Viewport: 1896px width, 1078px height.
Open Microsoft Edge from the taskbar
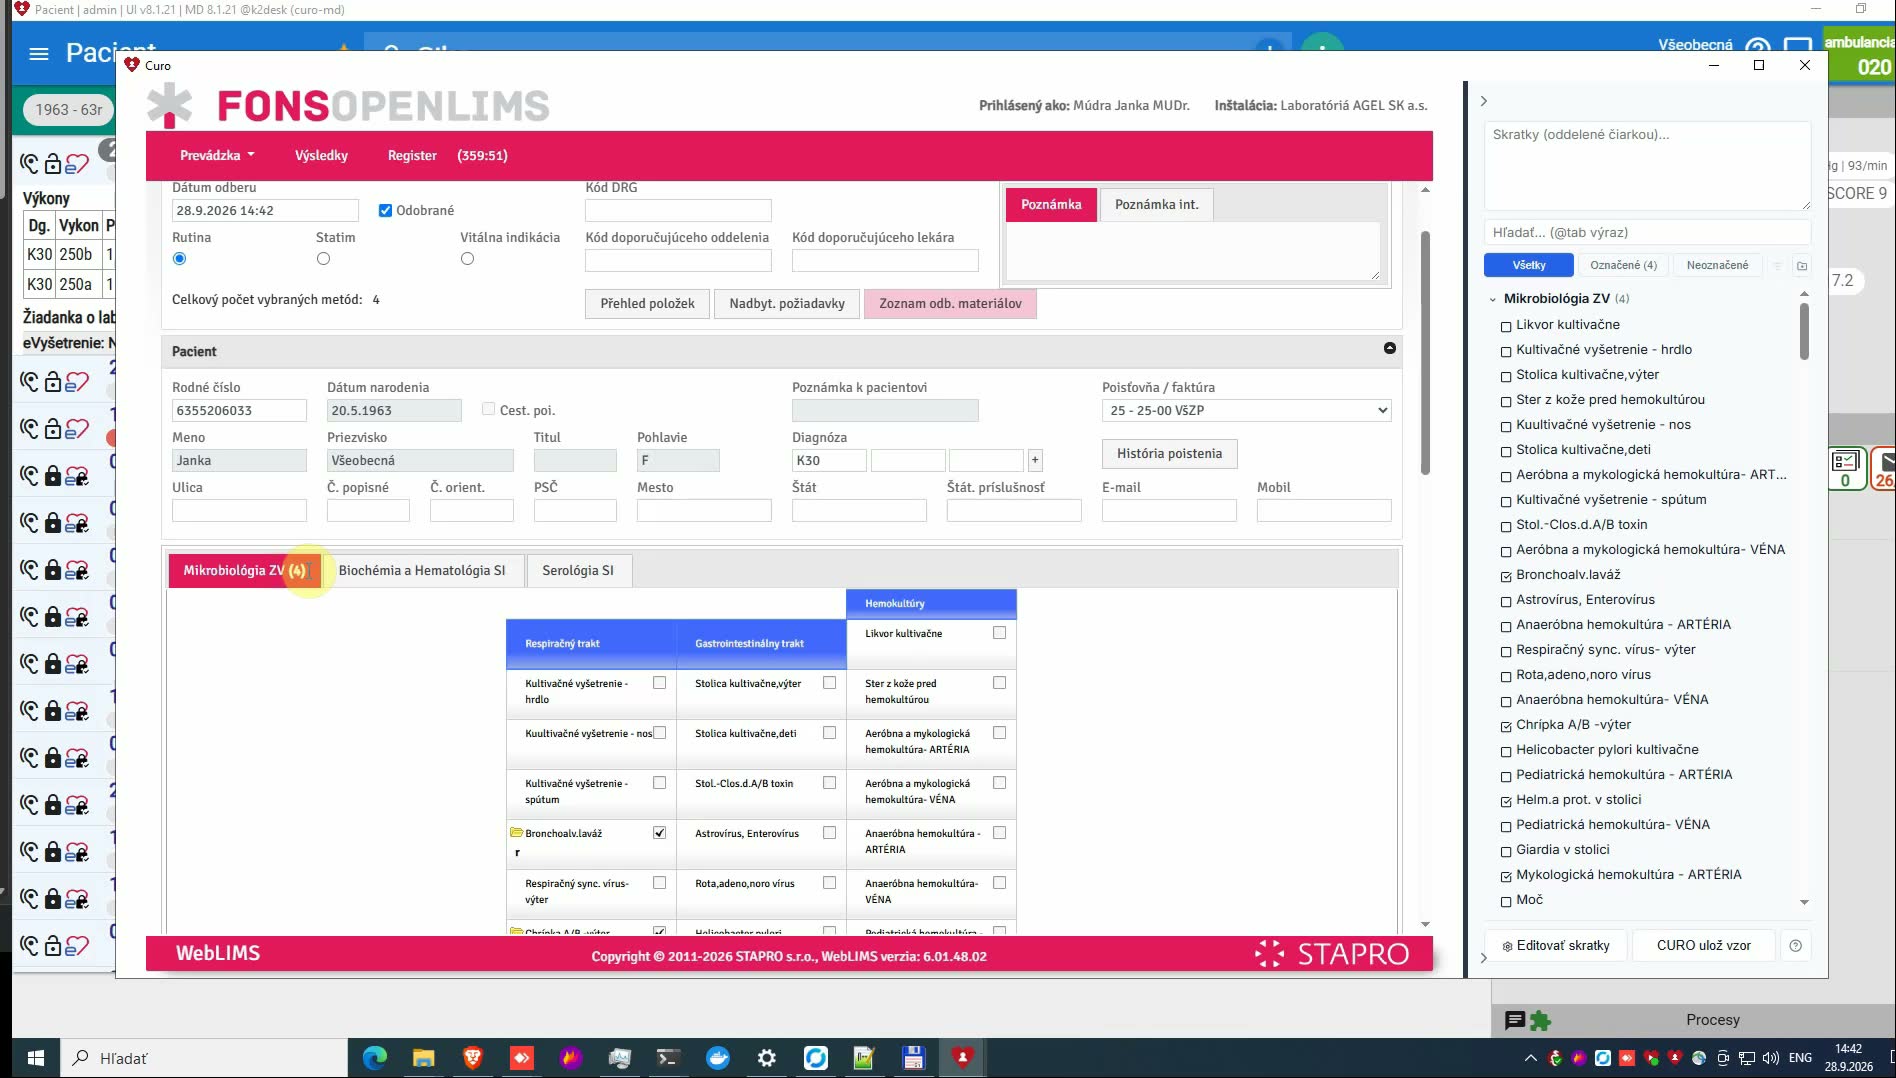tap(375, 1058)
